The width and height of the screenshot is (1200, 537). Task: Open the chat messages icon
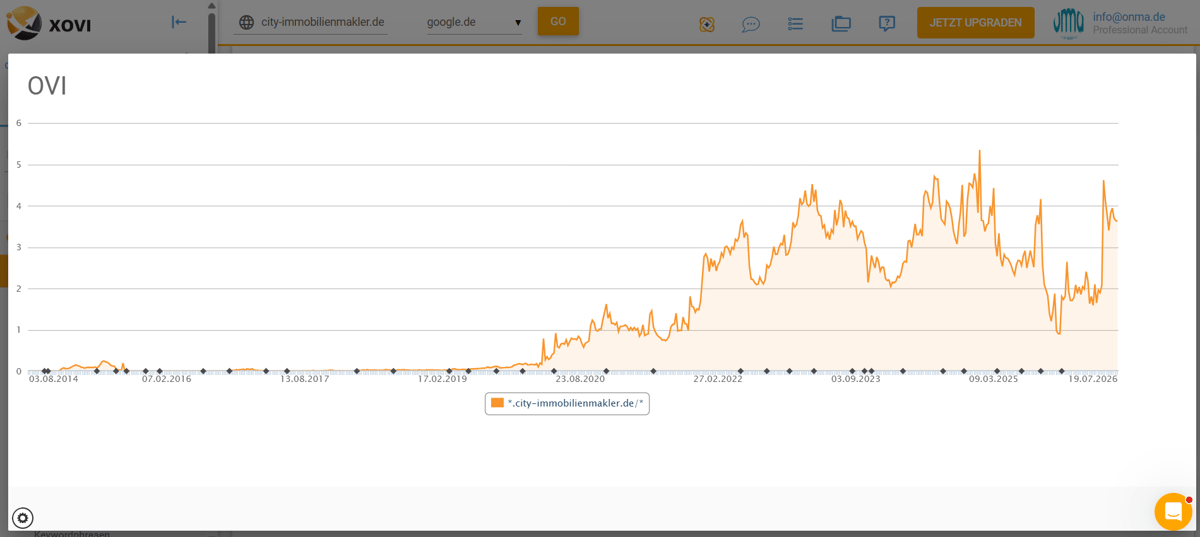tap(751, 23)
